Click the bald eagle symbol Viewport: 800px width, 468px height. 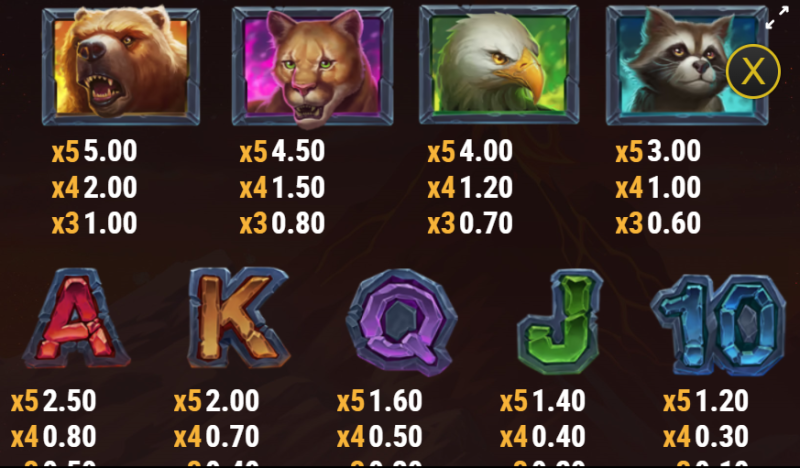coord(499,64)
